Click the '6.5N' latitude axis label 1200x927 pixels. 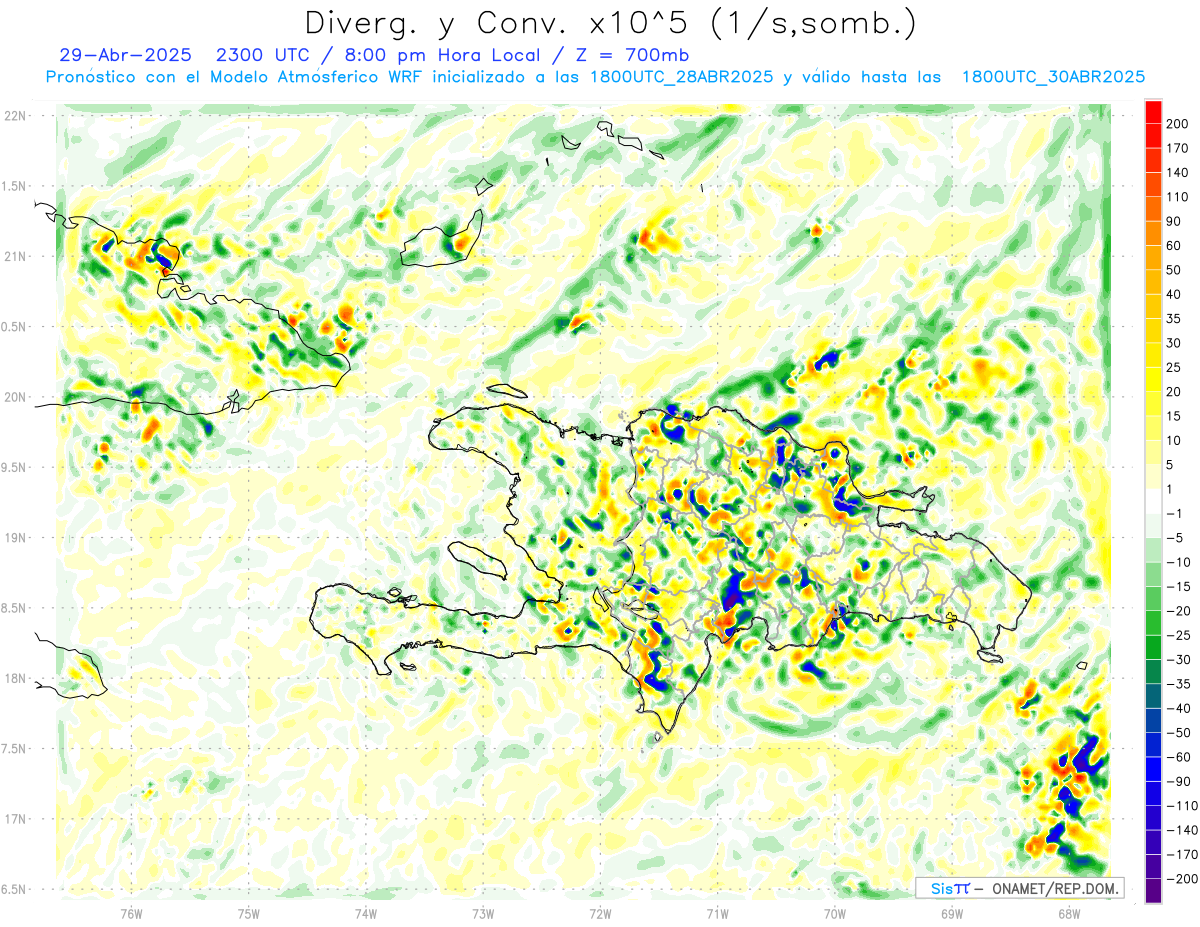(x=15, y=889)
